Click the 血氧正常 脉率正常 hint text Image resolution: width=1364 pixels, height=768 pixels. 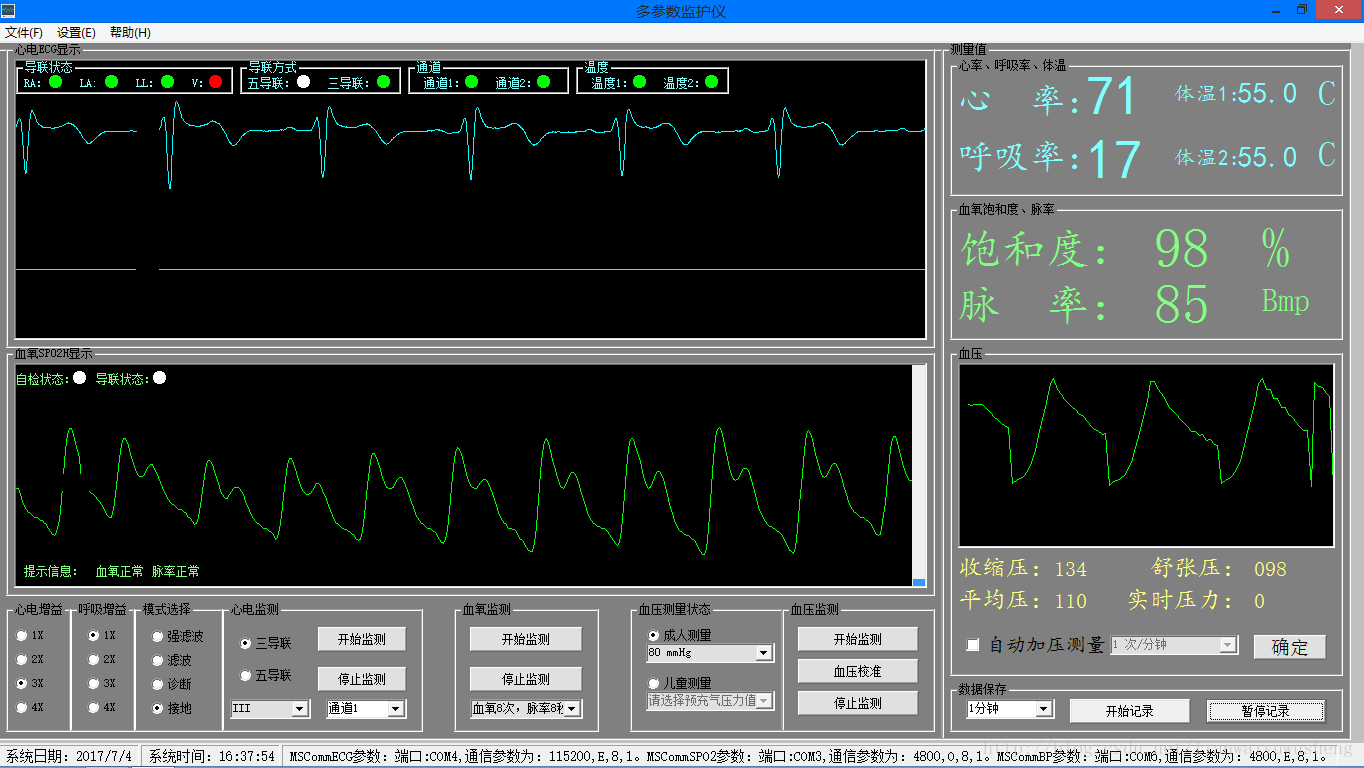coord(147,572)
